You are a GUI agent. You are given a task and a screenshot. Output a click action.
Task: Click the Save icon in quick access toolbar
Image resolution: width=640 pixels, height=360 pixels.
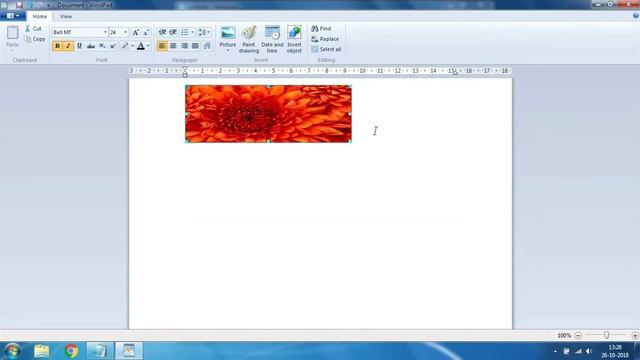point(19,5)
